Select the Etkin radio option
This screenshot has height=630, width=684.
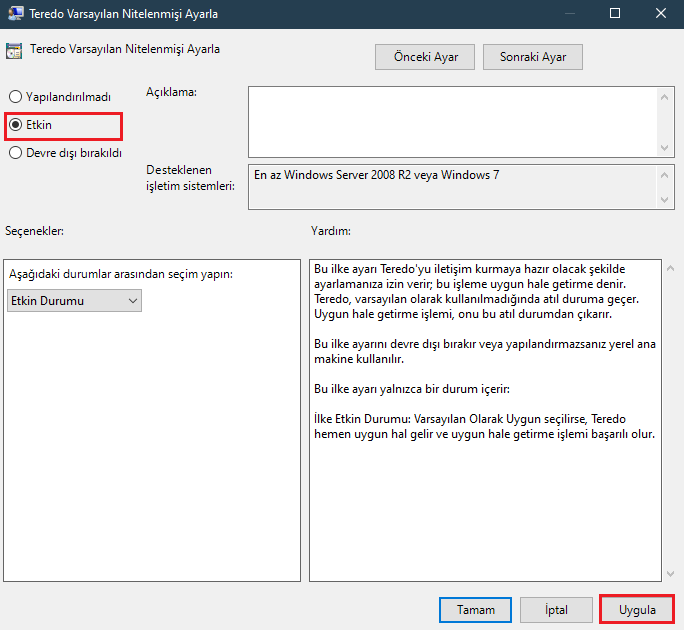[30, 125]
